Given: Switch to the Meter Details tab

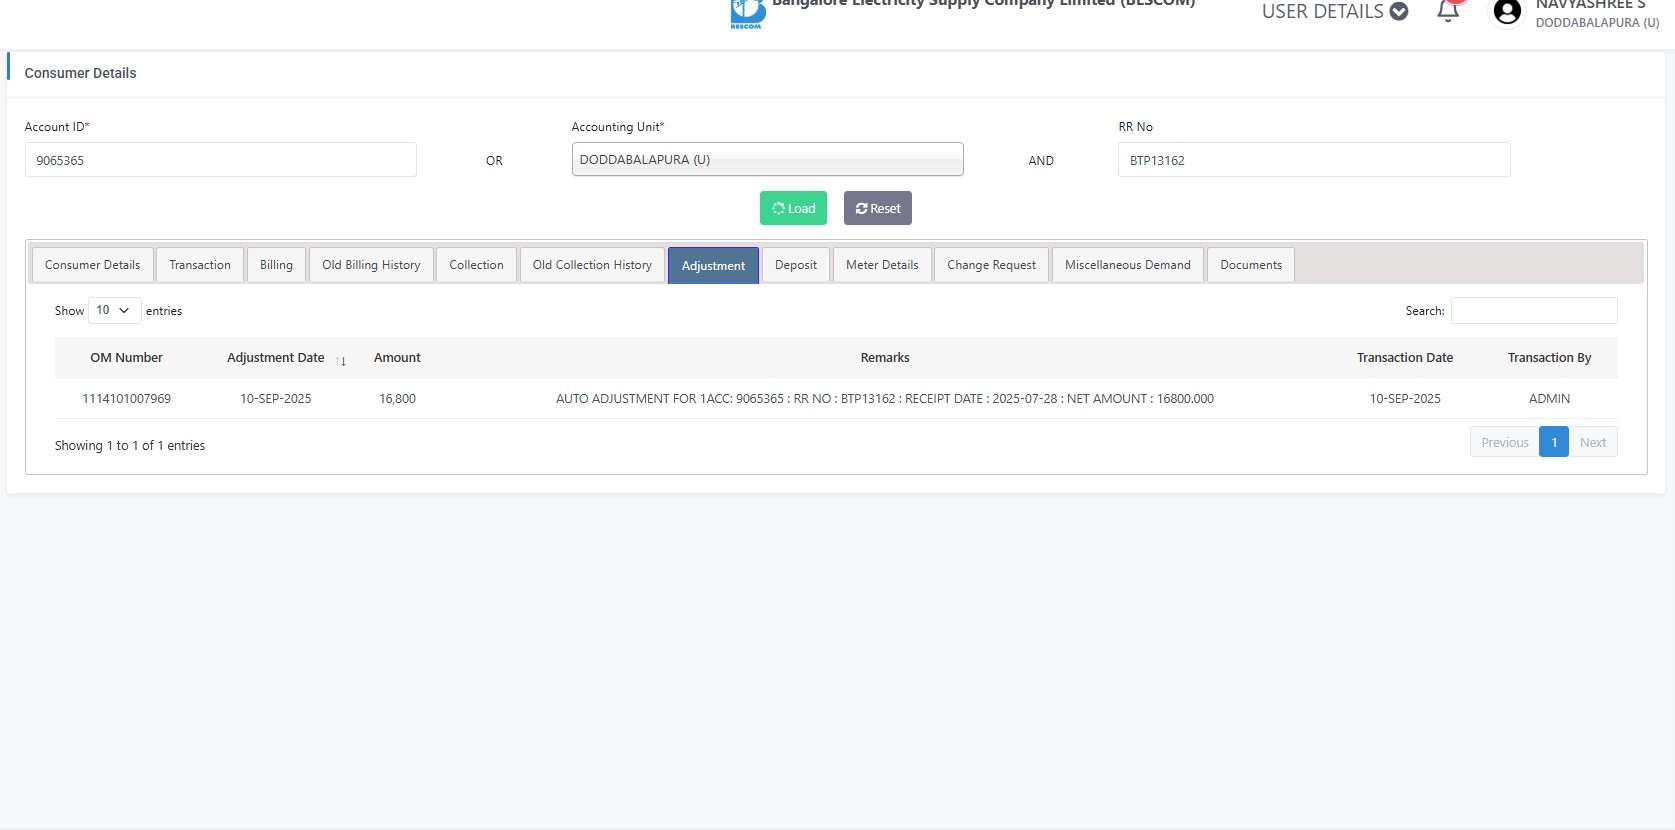Looking at the screenshot, I should pyautogui.click(x=882, y=265).
